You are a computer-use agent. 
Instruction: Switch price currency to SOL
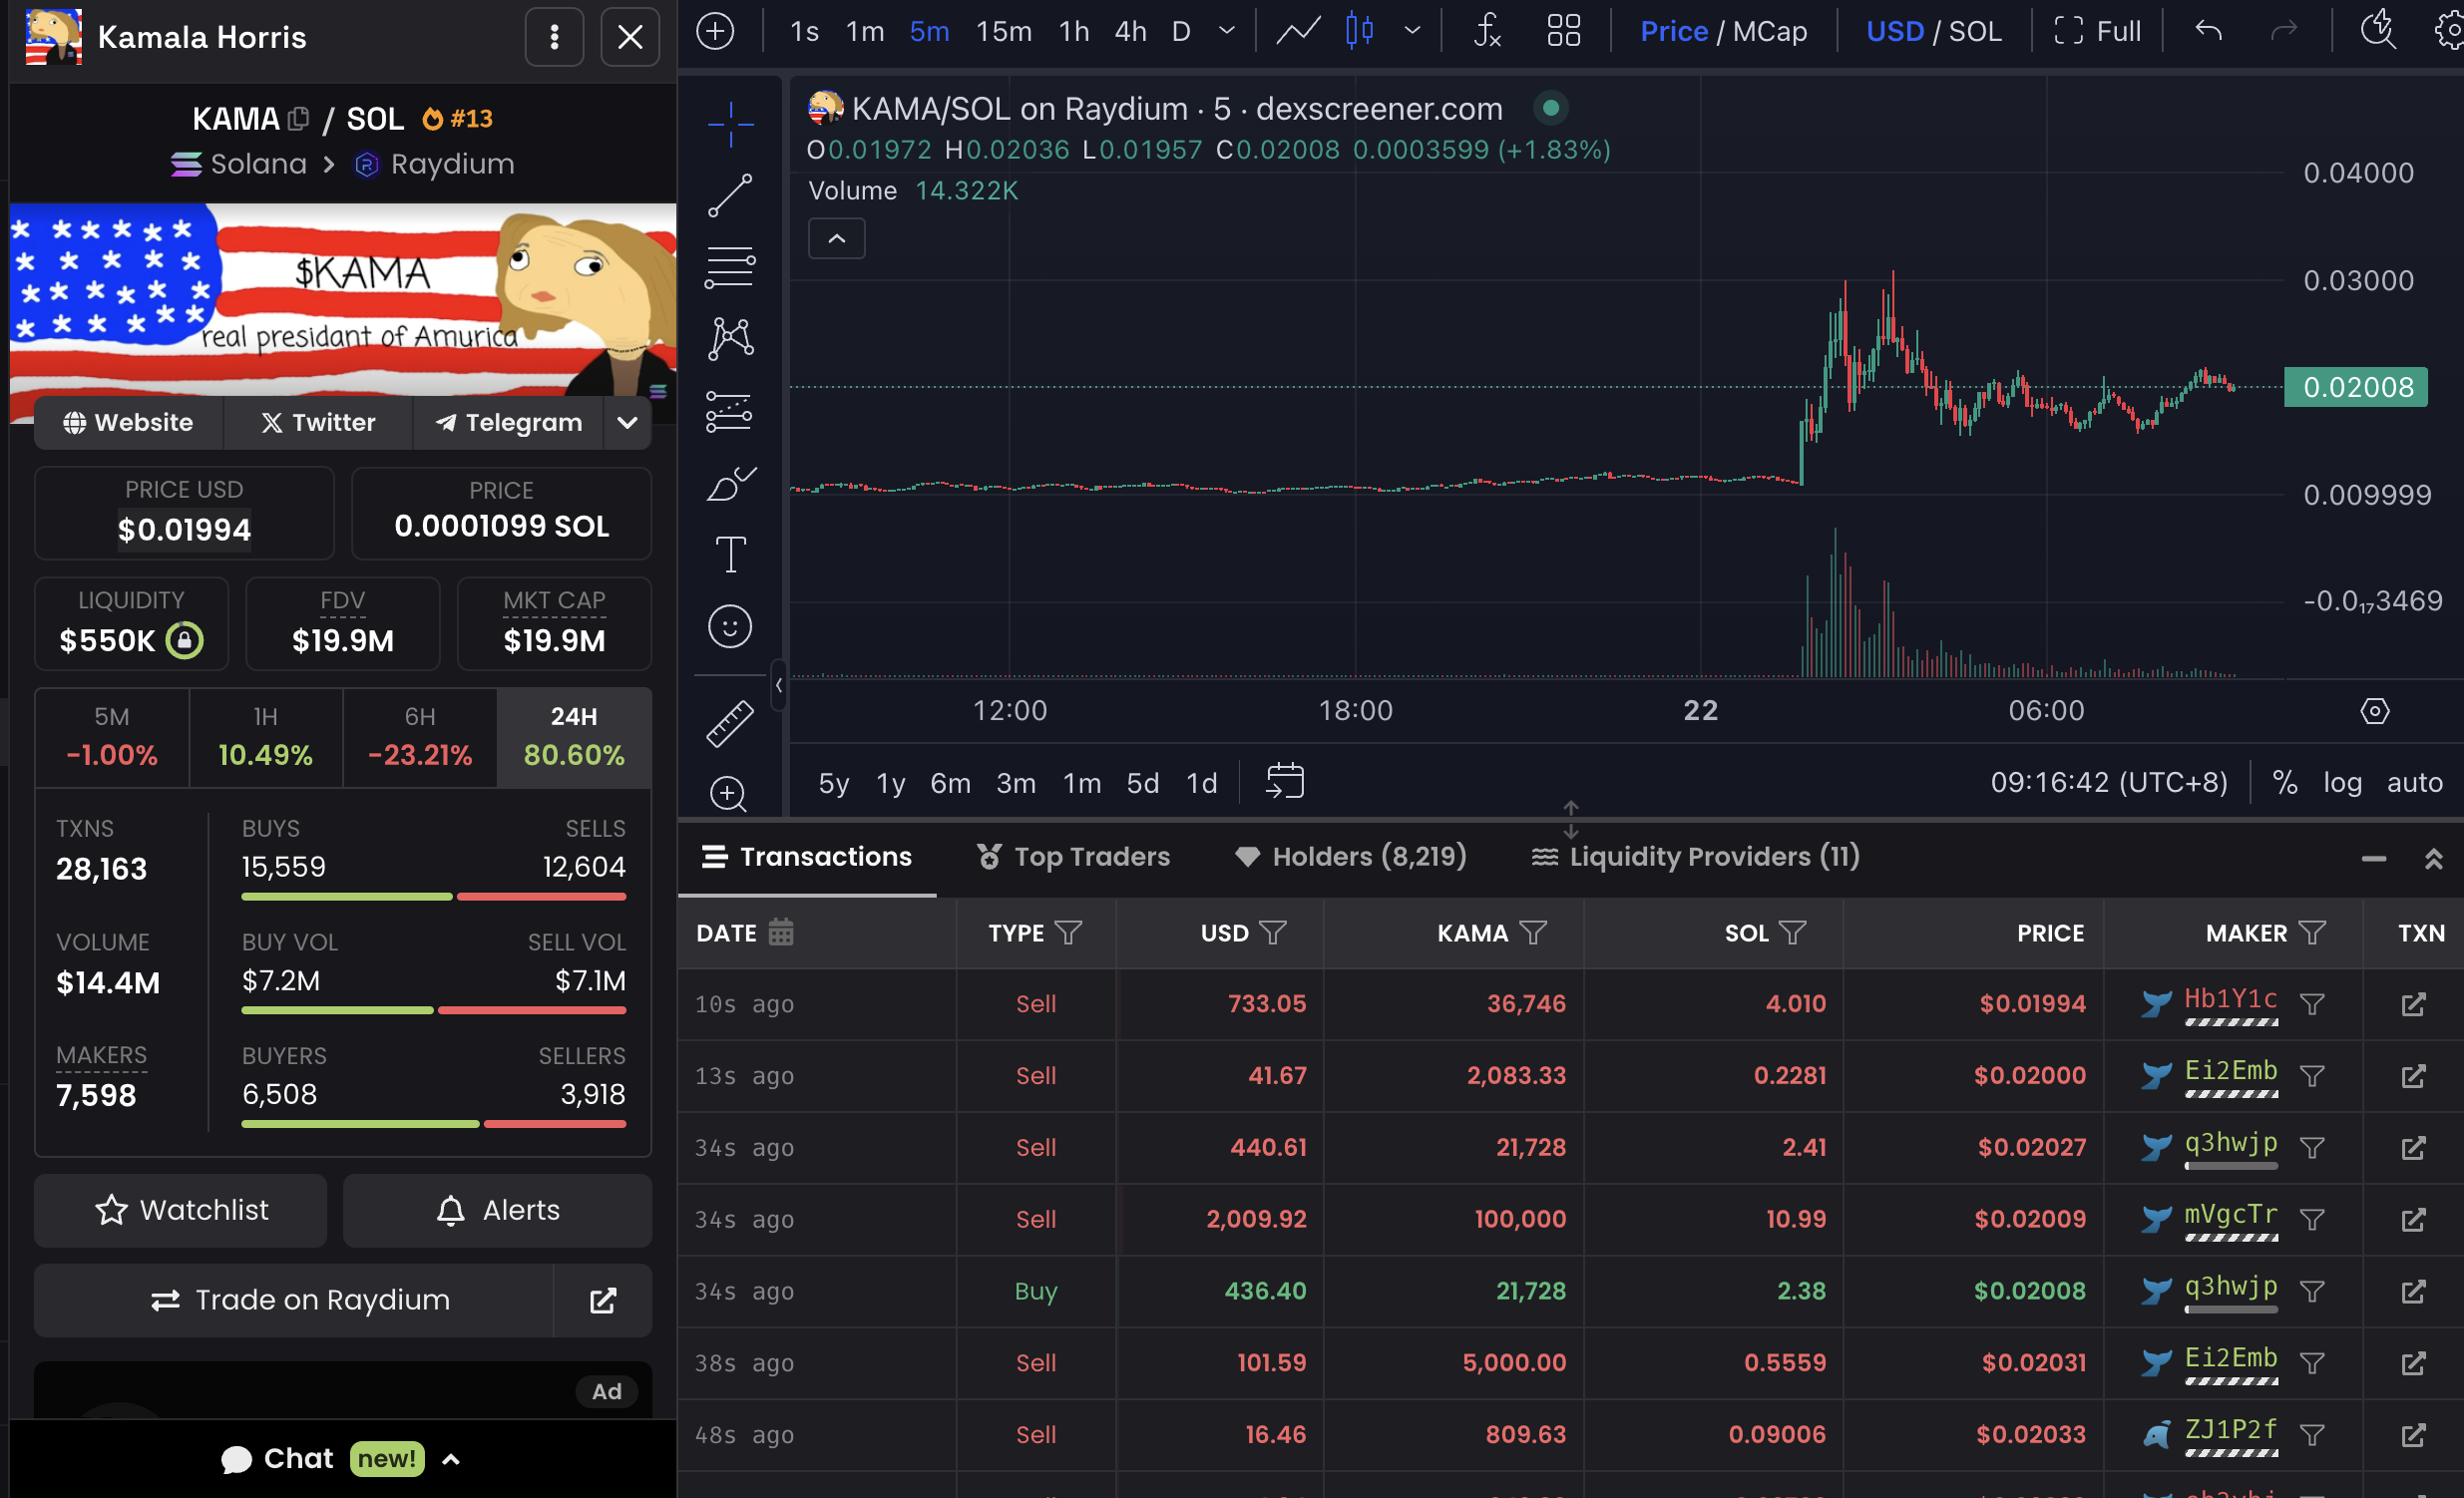coord(1977,30)
